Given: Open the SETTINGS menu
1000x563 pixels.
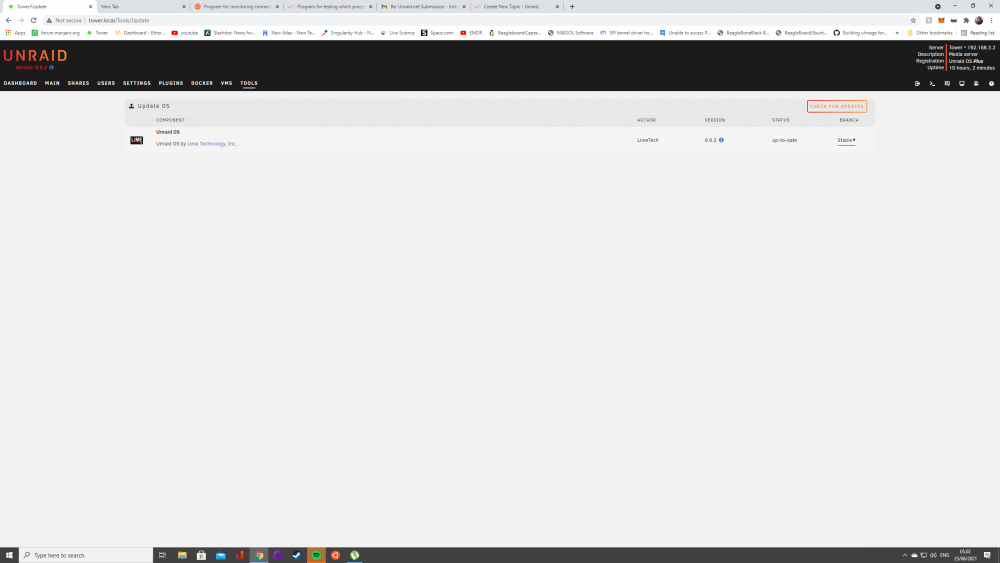Looking at the screenshot, I should click(x=136, y=84).
